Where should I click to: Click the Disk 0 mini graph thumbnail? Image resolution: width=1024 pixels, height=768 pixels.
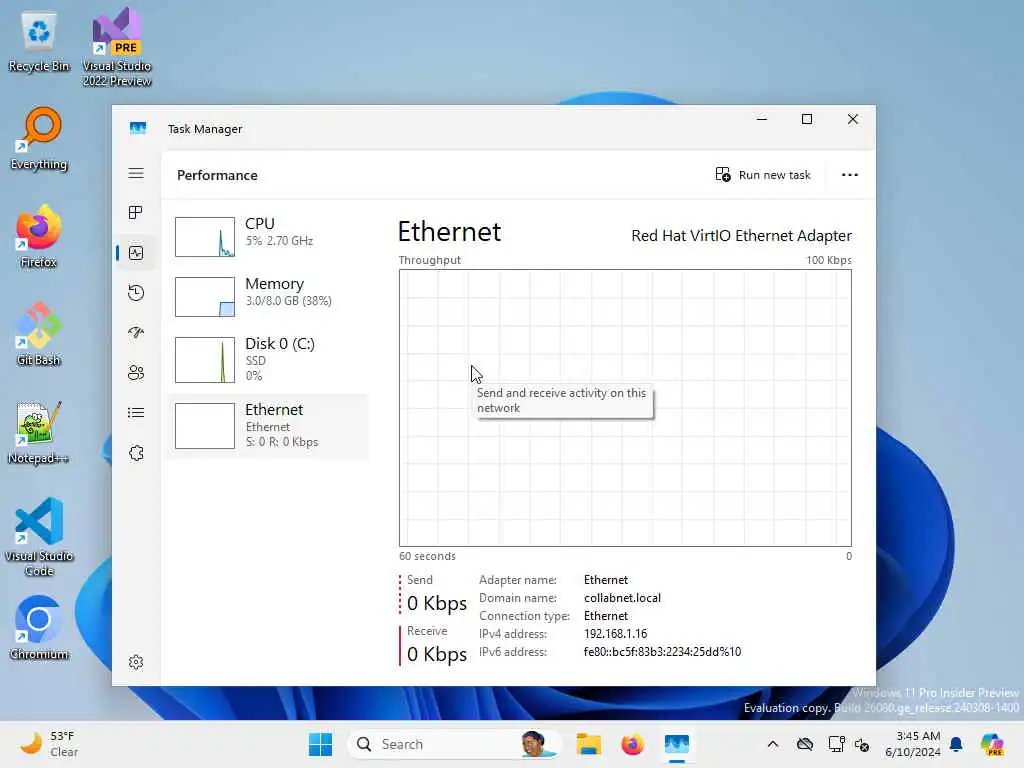pos(204,360)
